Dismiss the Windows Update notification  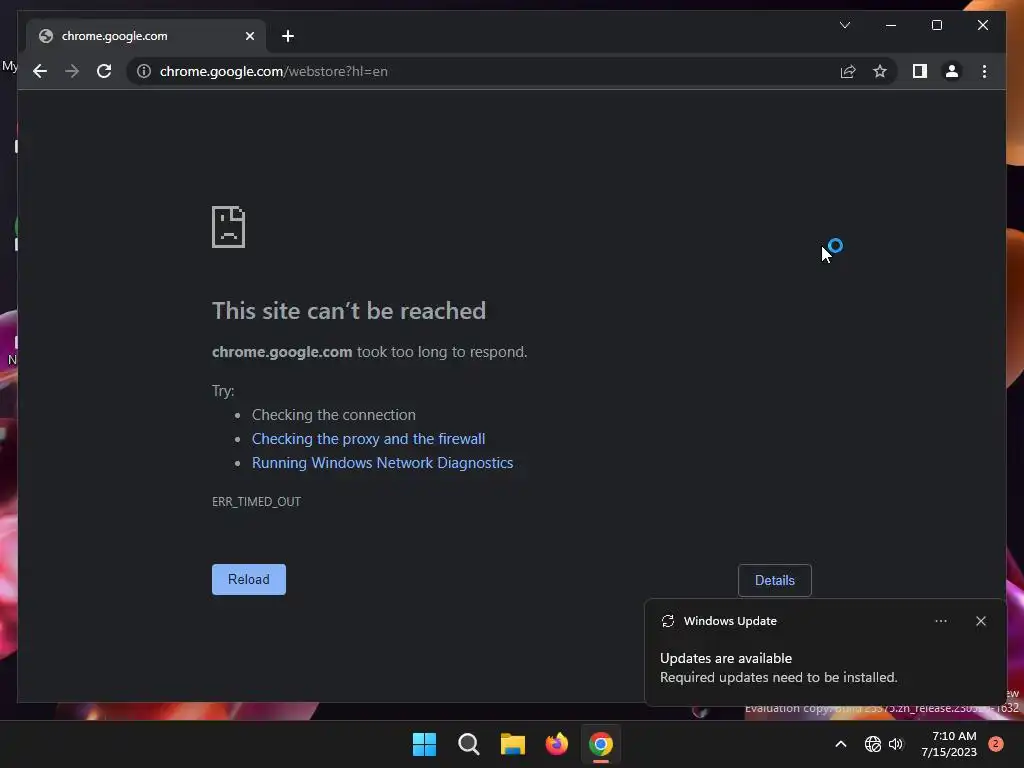click(980, 621)
